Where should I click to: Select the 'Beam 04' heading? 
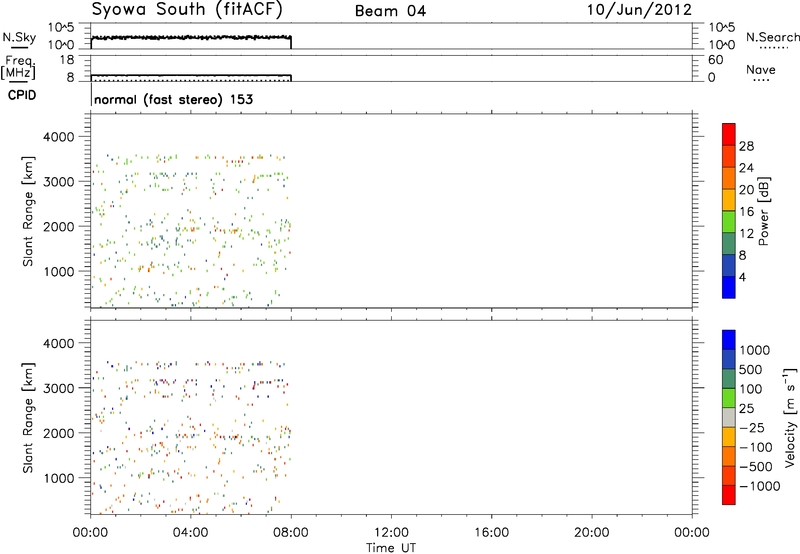point(390,11)
